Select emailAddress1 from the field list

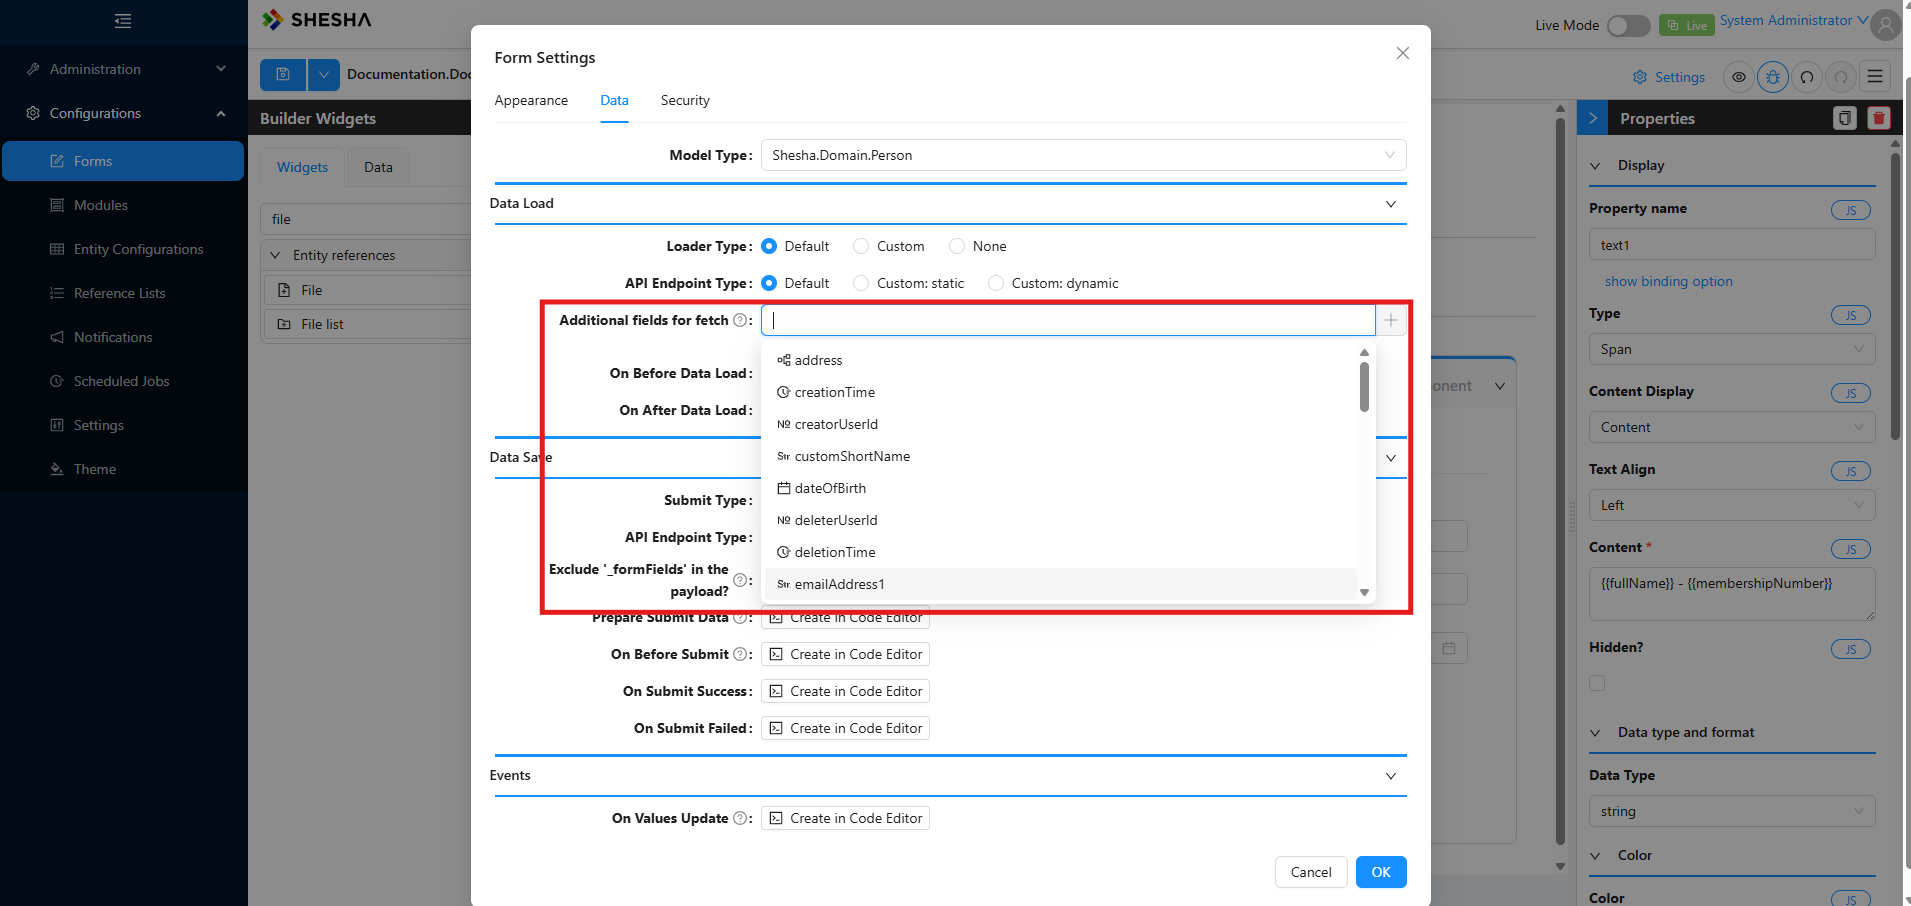point(1060,584)
